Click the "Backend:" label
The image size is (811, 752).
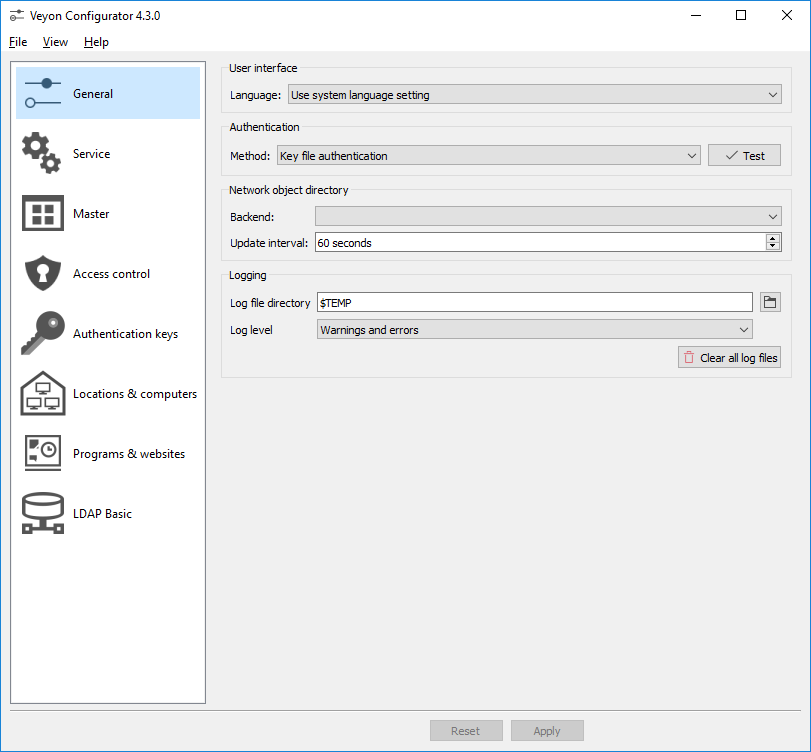point(252,217)
